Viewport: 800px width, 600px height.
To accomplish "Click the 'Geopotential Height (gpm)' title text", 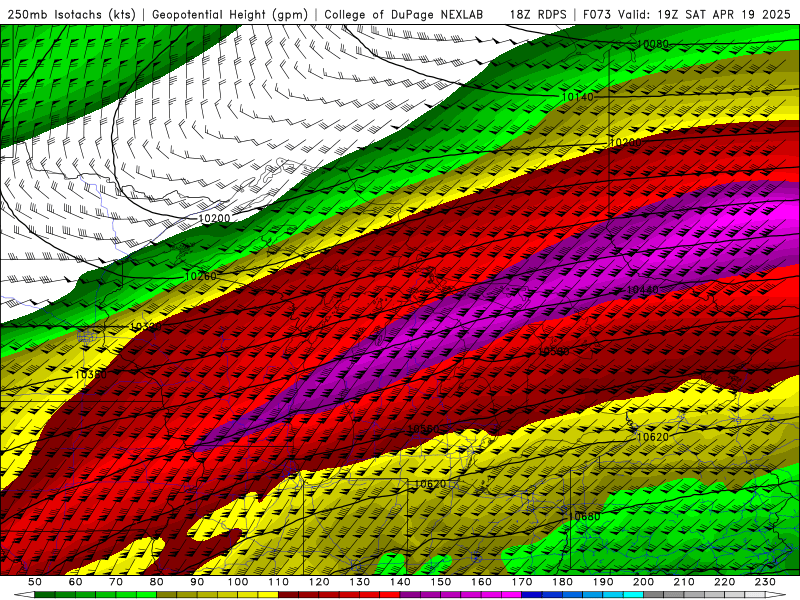I will (230, 14).
